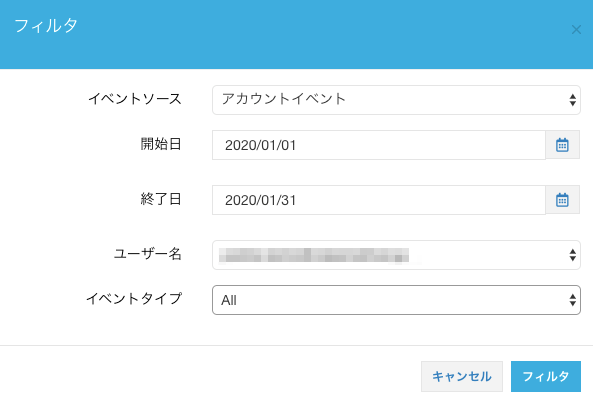Image resolution: width=593 pixels, height=404 pixels.
Task: Click into the 終了日 field with 2020/01/31
Action: click(x=379, y=200)
